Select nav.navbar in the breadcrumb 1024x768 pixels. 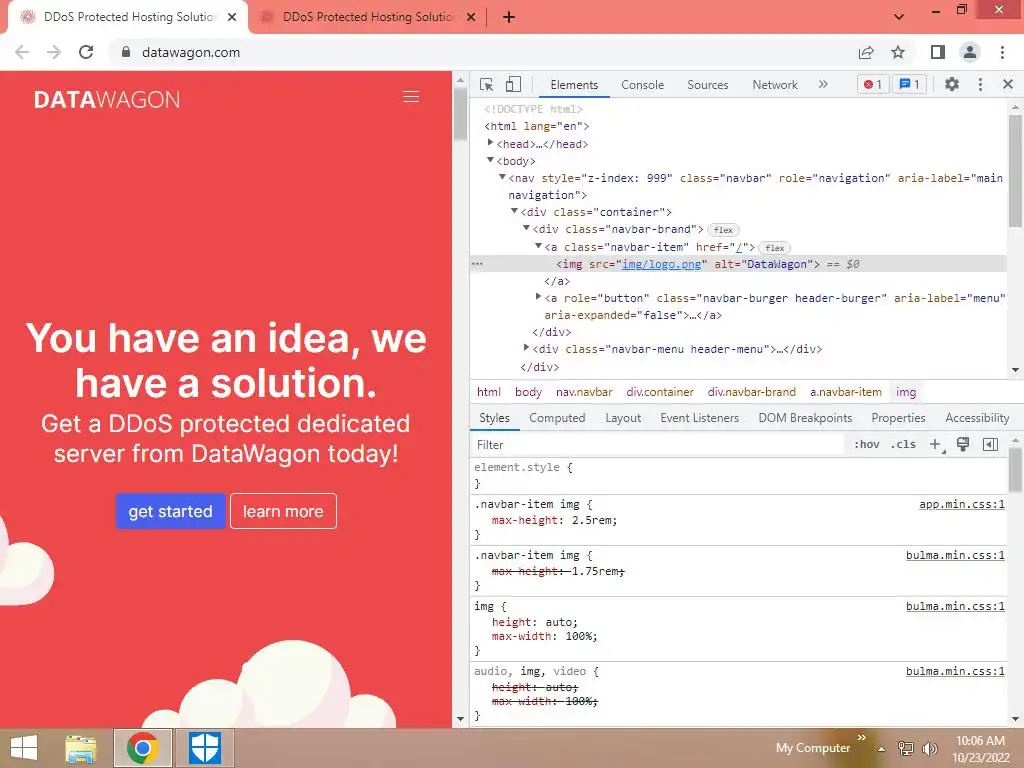pos(584,392)
